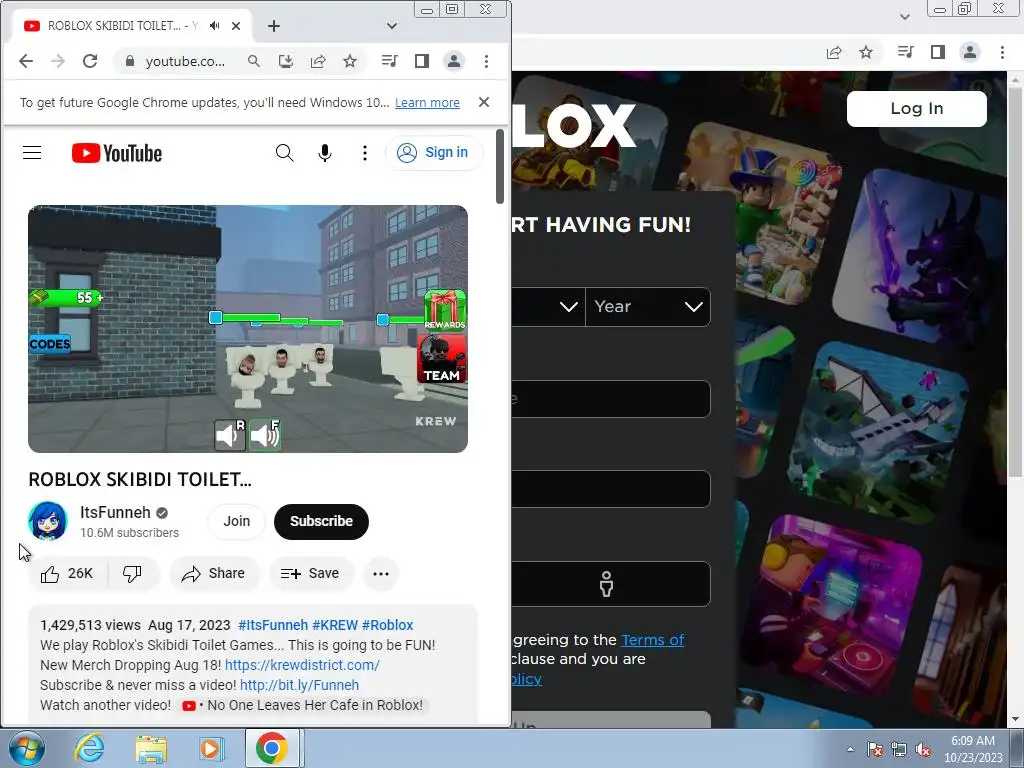This screenshot has width=1024, height=768.
Task: Go forward in the YouTube Chrome window
Action: pyautogui.click(x=57, y=61)
